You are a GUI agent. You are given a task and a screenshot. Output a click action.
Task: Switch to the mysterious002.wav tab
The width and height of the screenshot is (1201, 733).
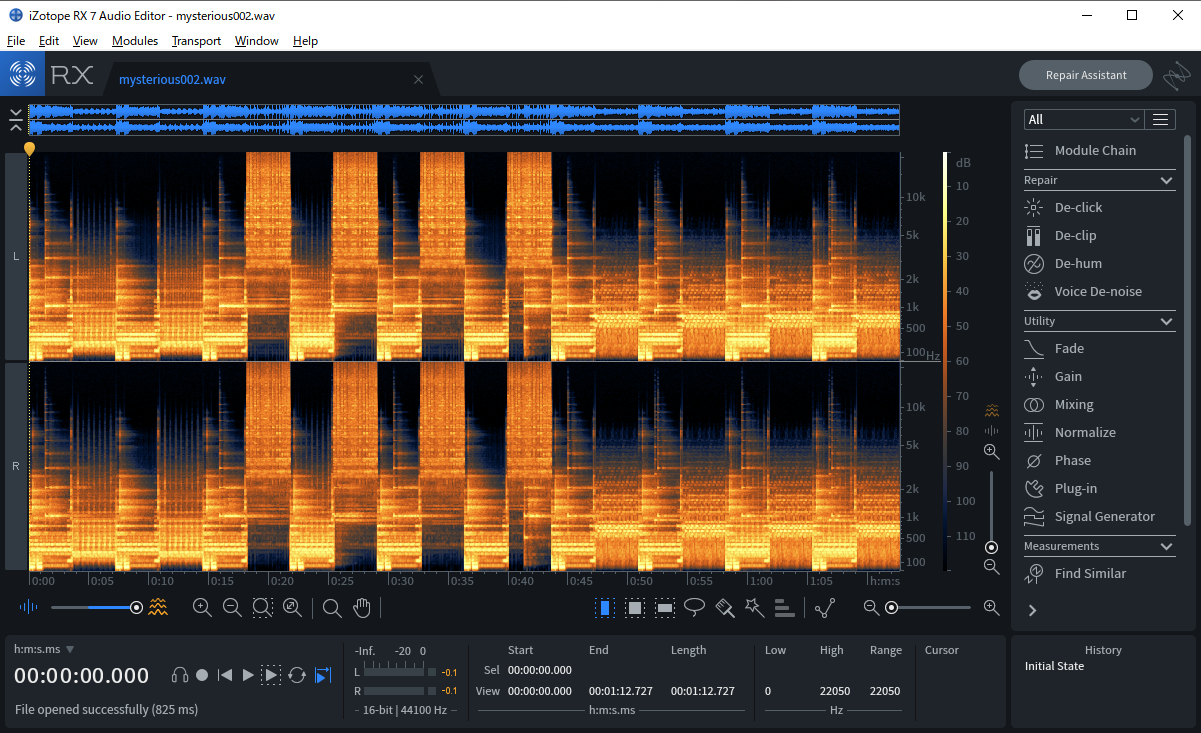tap(172, 79)
